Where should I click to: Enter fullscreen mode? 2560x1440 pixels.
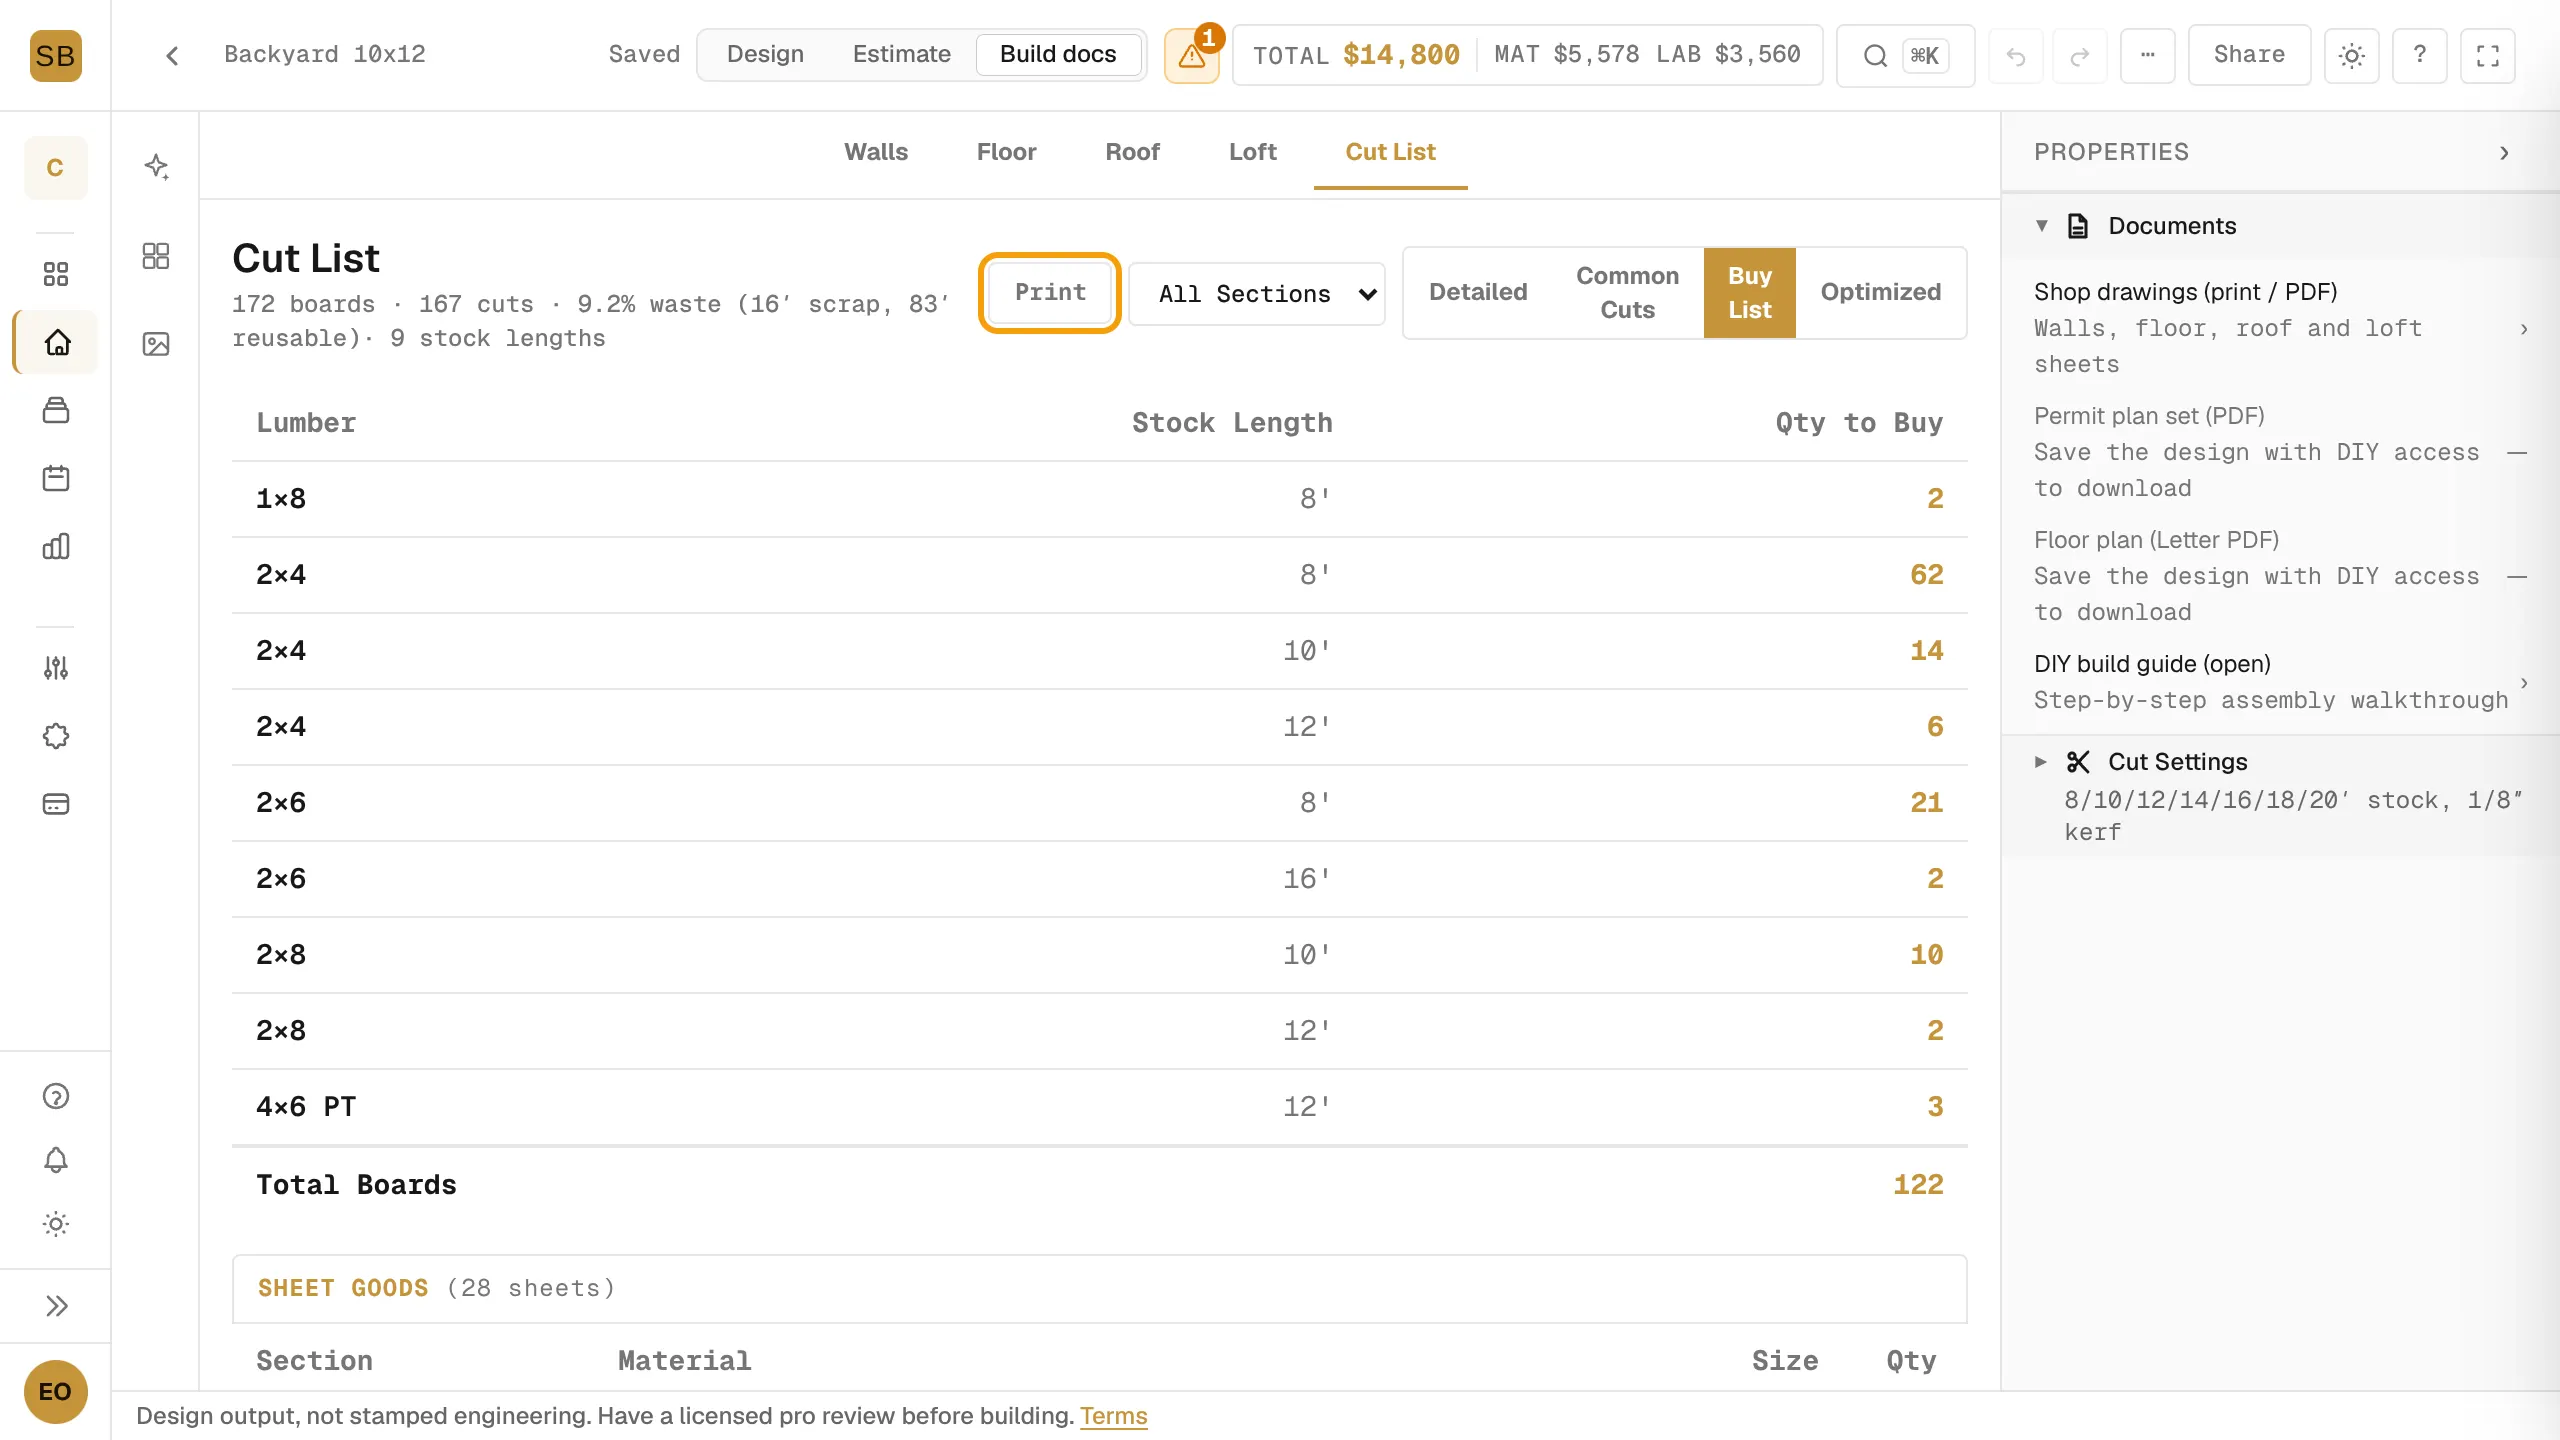tap(2487, 56)
